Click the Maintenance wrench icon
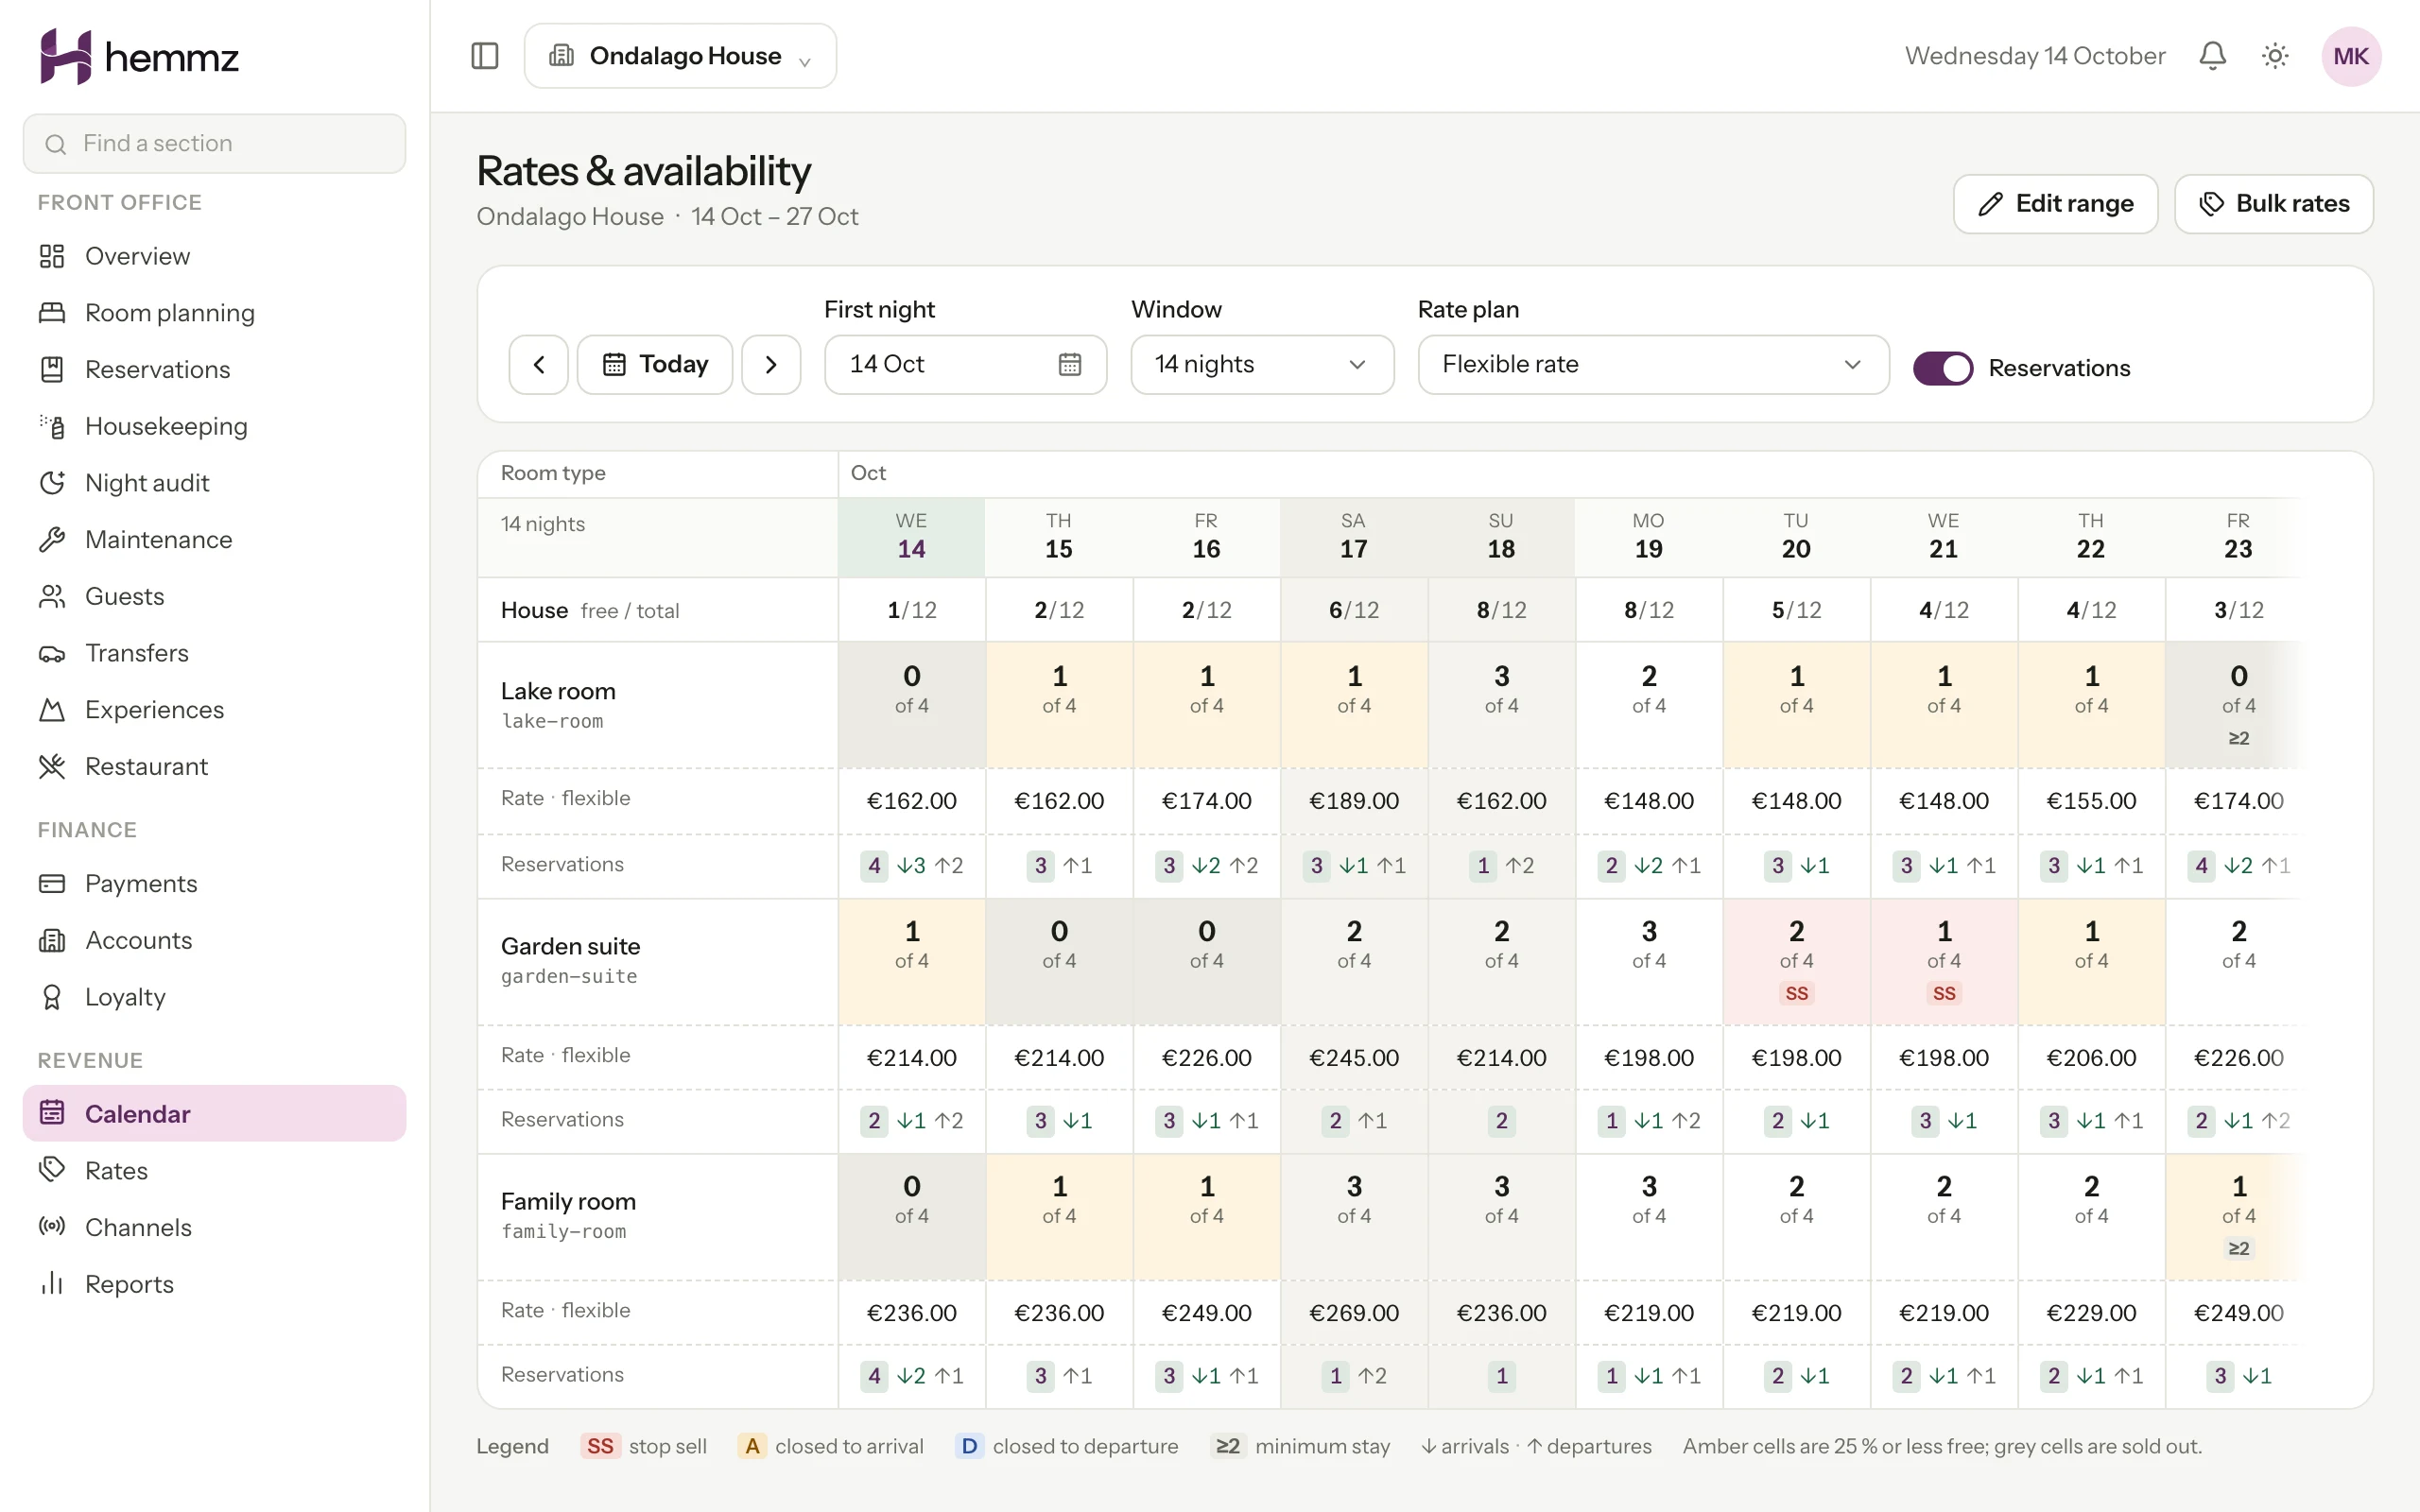2420x1512 pixels. 52,540
